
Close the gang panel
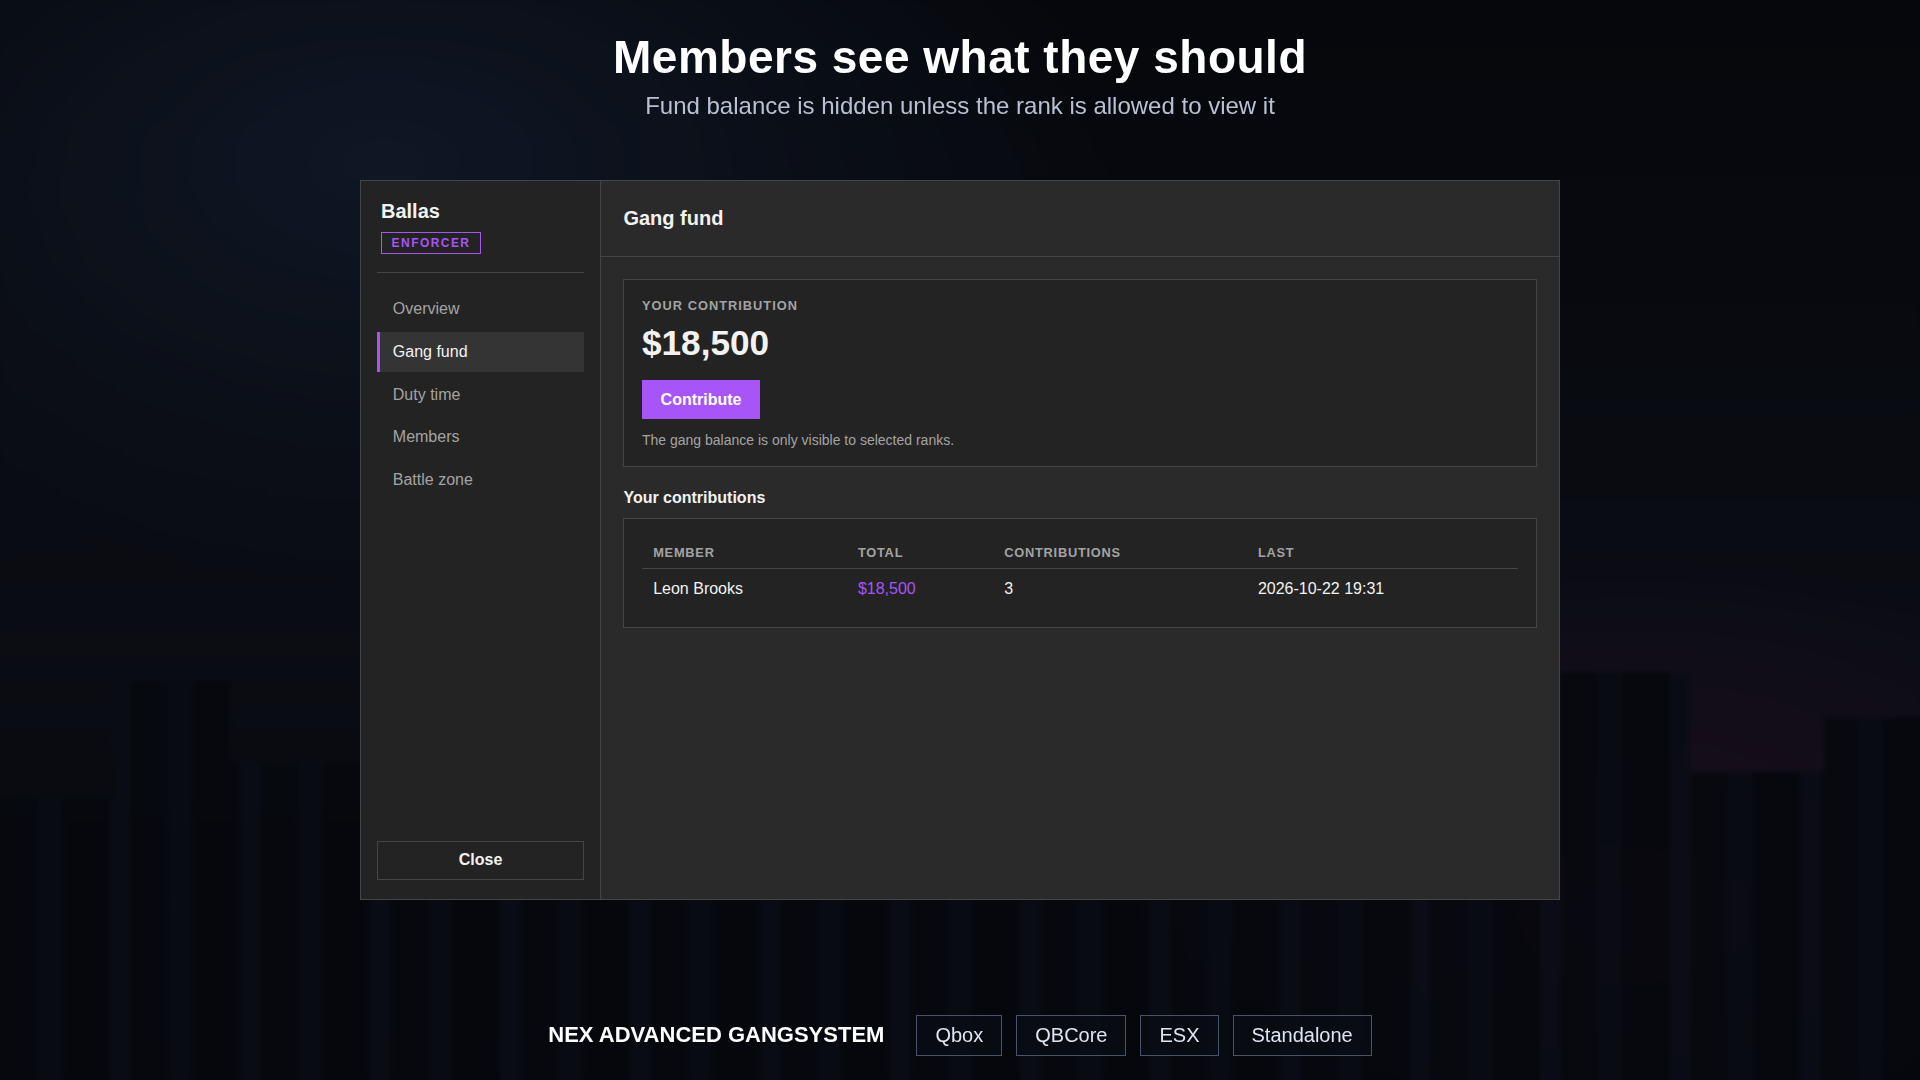coord(480,860)
